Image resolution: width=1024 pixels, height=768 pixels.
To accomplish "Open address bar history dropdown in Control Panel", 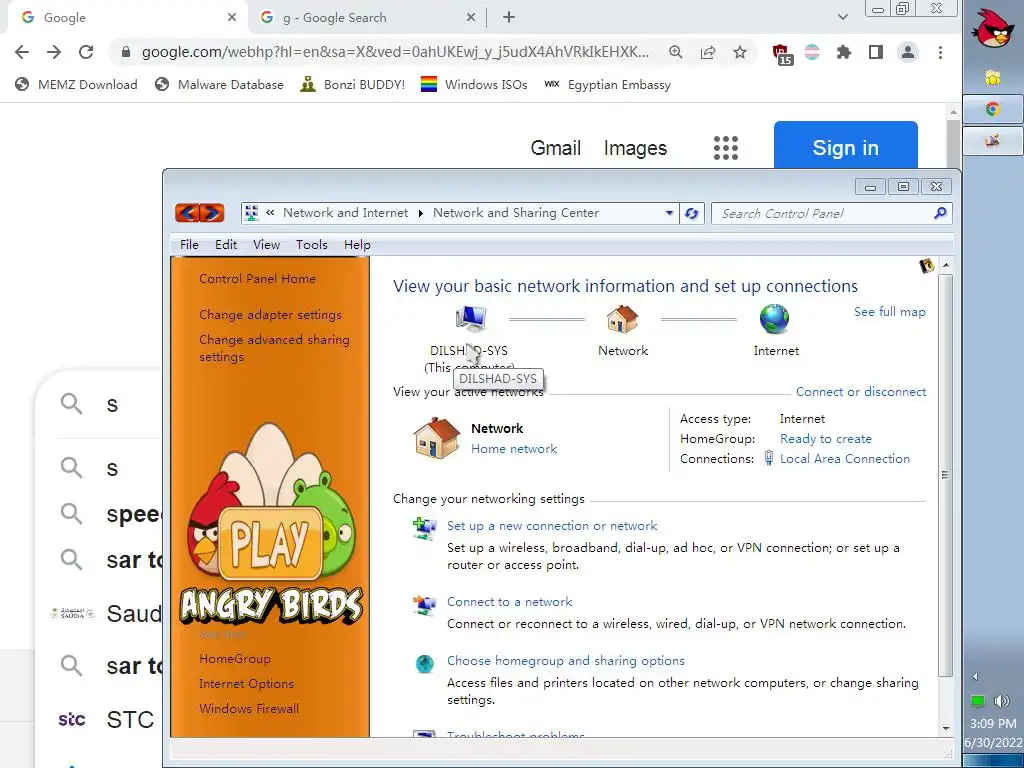I will (x=669, y=213).
